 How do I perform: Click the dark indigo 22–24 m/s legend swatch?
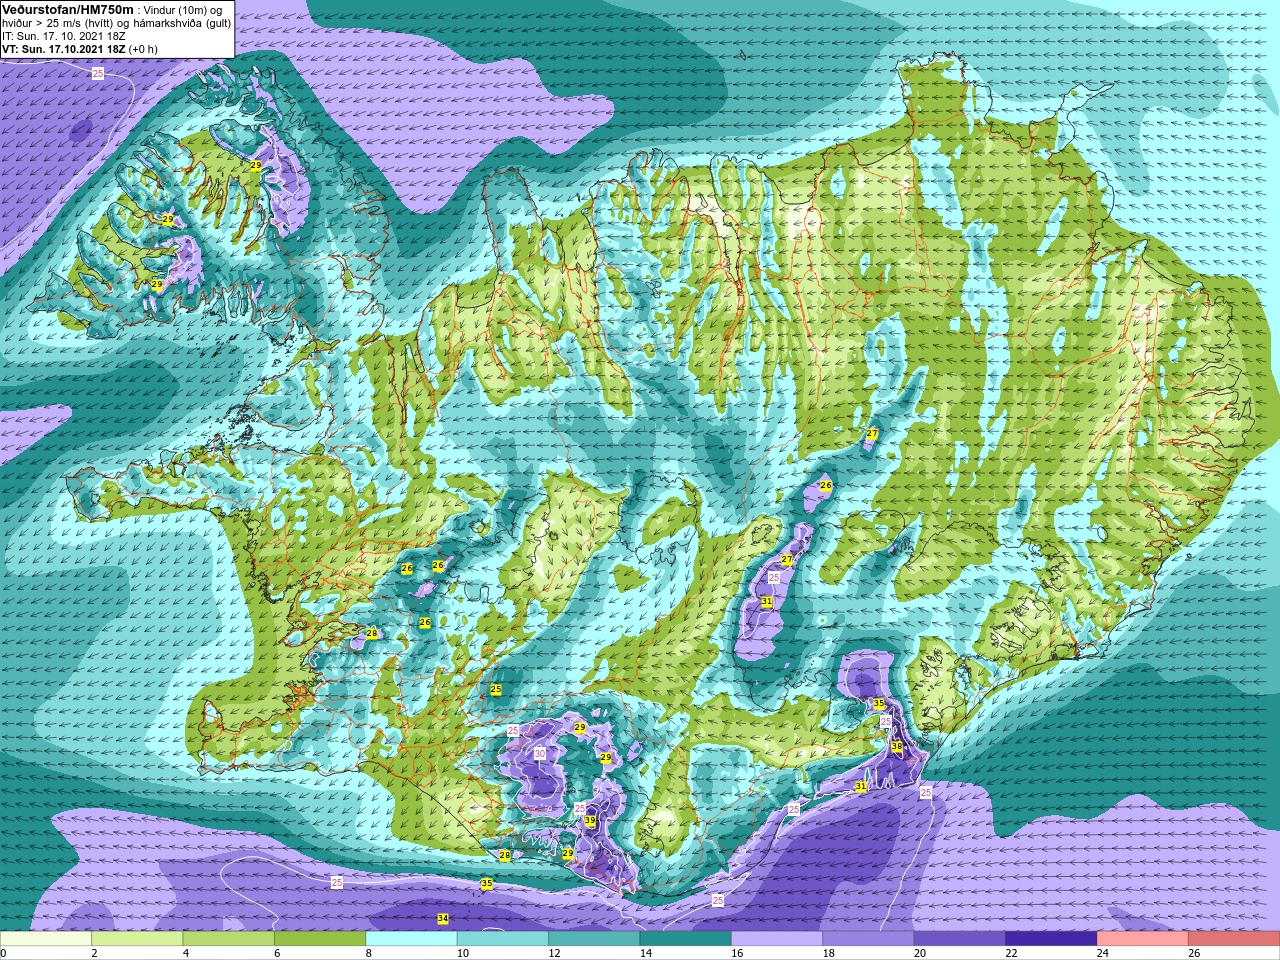click(x=1051, y=939)
